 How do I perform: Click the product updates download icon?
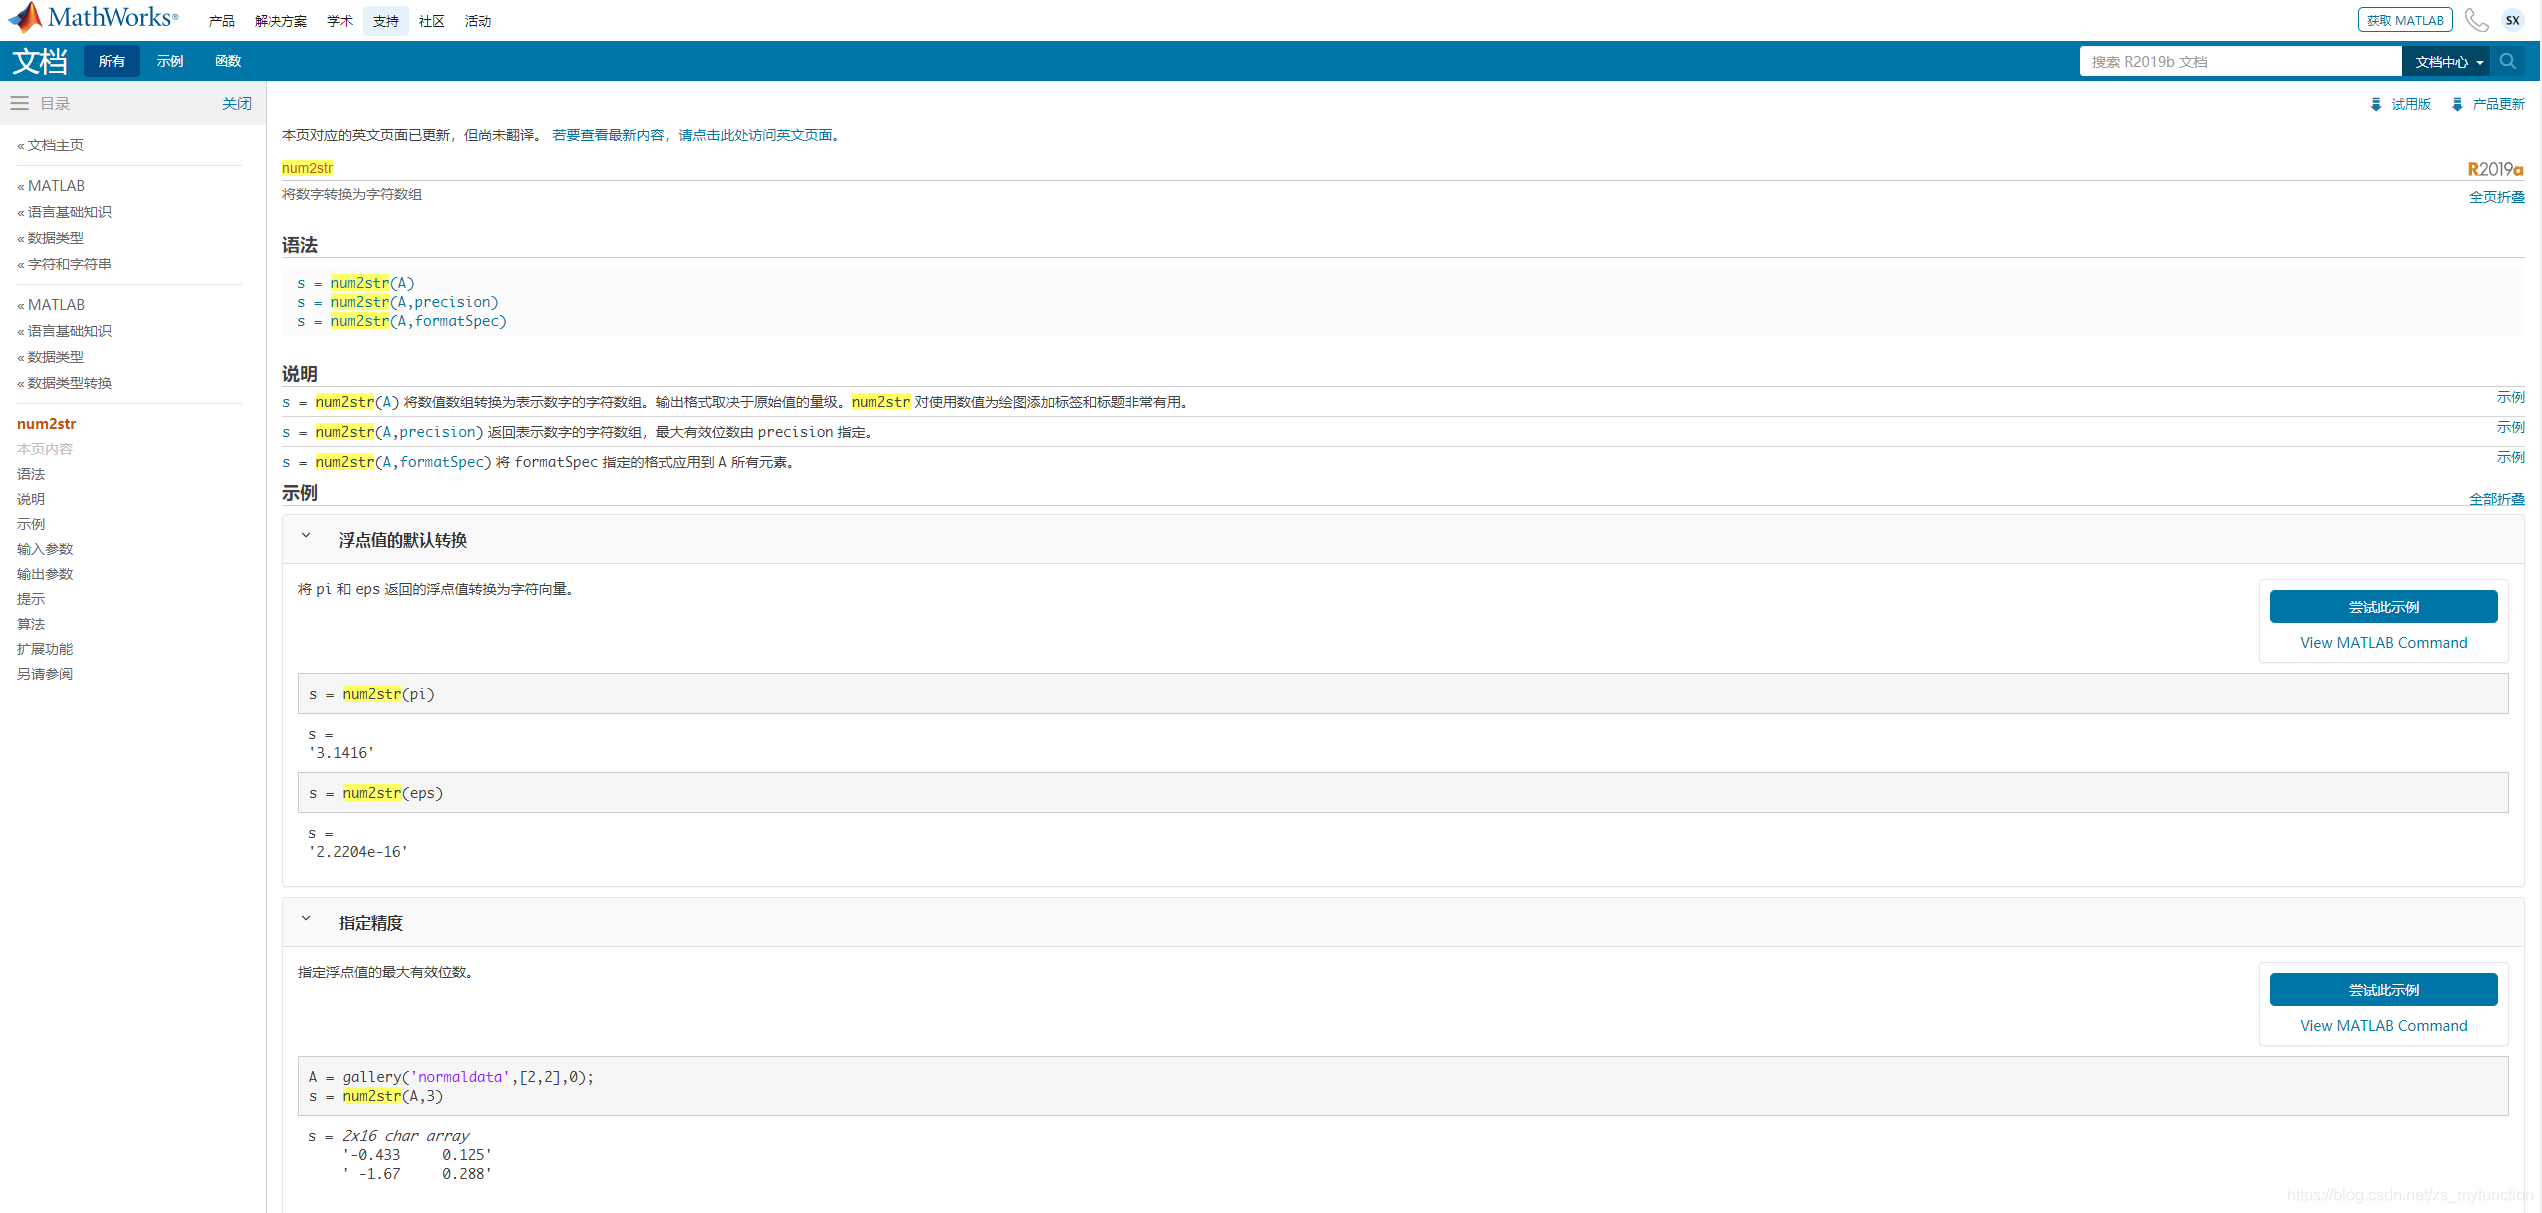tap(2457, 104)
